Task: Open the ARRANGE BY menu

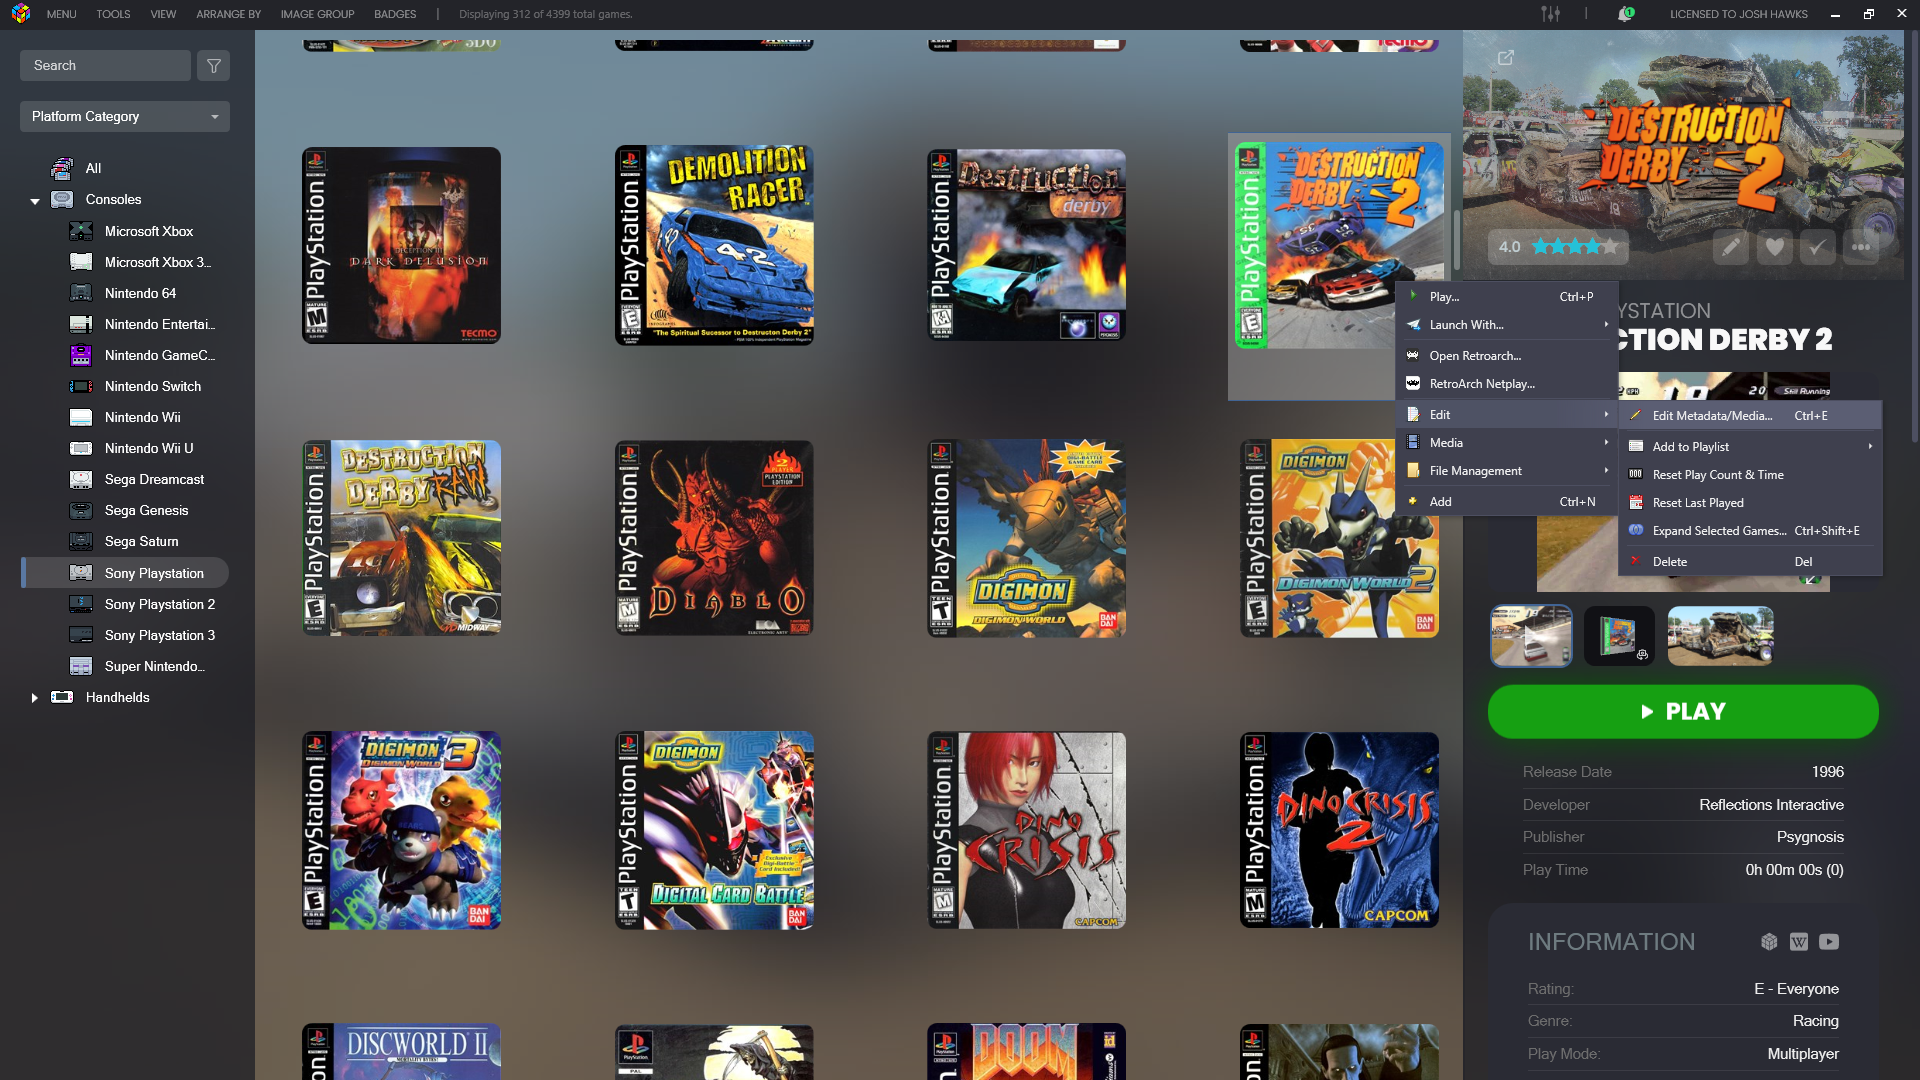Action: point(228,14)
